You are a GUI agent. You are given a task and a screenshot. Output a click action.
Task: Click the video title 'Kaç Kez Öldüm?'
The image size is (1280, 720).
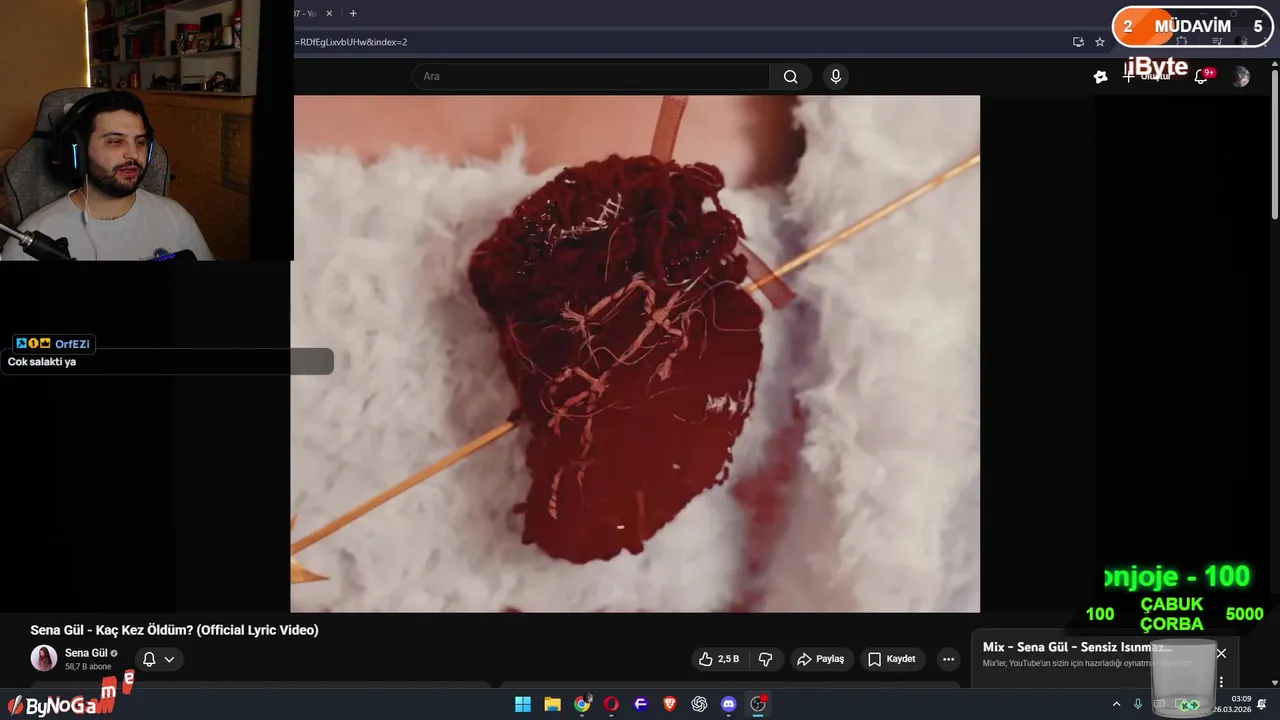pos(174,630)
